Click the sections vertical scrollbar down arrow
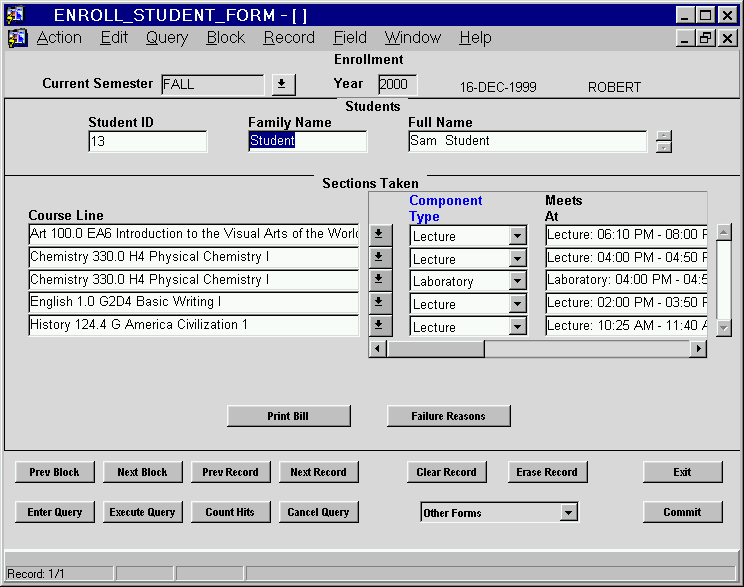 [x=724, y=327]
